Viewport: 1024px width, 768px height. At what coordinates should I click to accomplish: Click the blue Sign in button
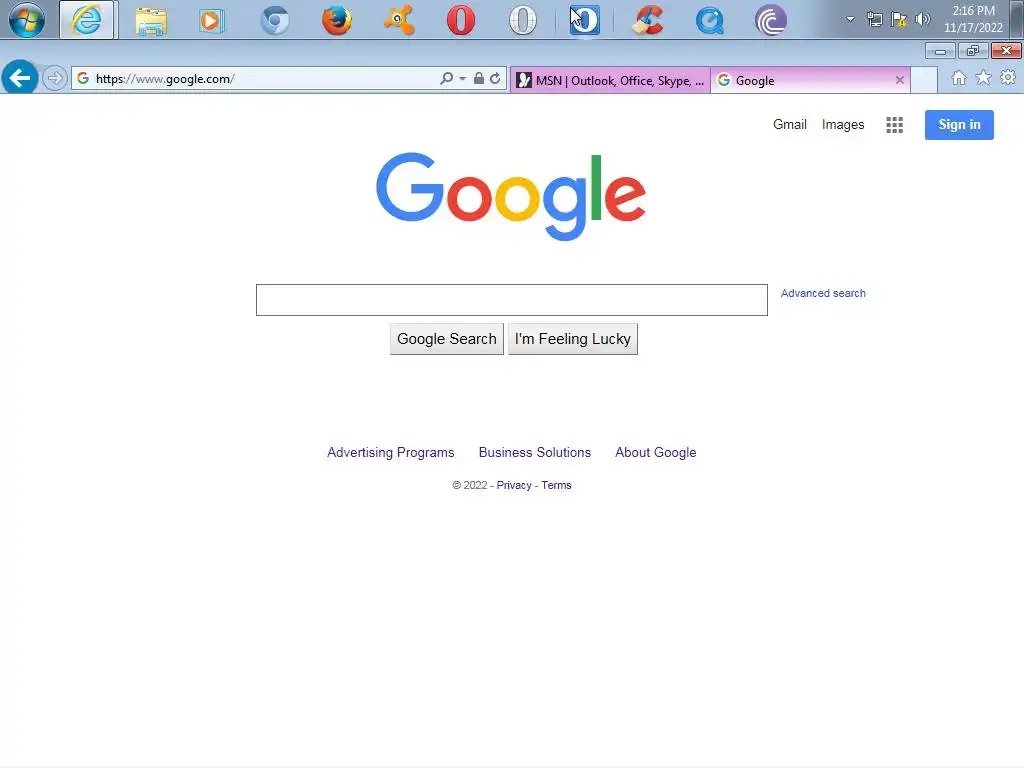tap(959, 125)
